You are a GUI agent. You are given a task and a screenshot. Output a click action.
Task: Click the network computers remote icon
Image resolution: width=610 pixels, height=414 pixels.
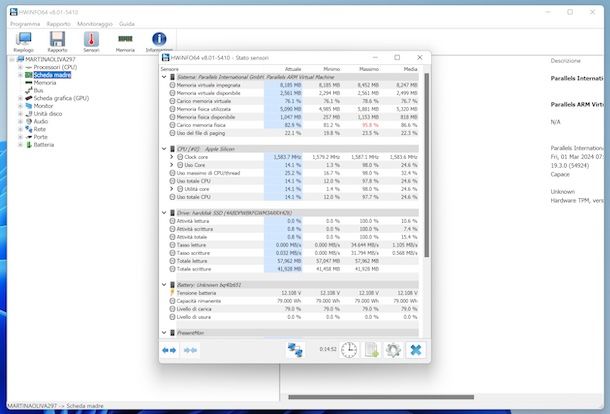coord(295,350)
